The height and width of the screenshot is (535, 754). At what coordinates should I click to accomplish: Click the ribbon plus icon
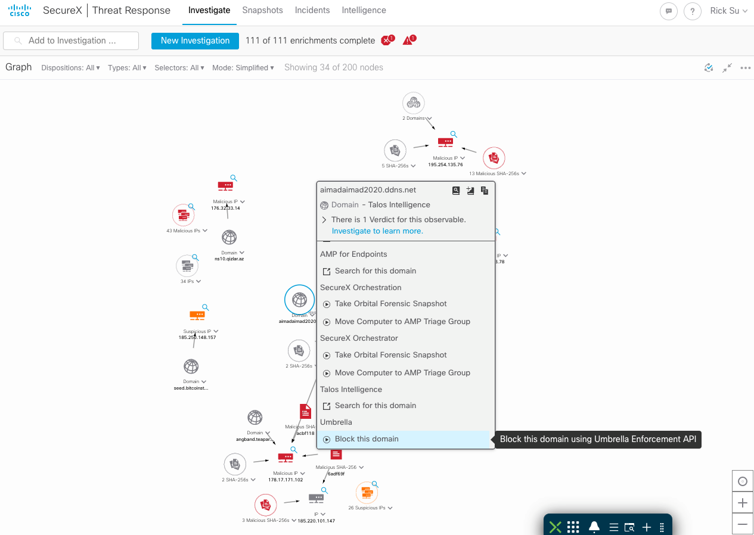(646, 527)
